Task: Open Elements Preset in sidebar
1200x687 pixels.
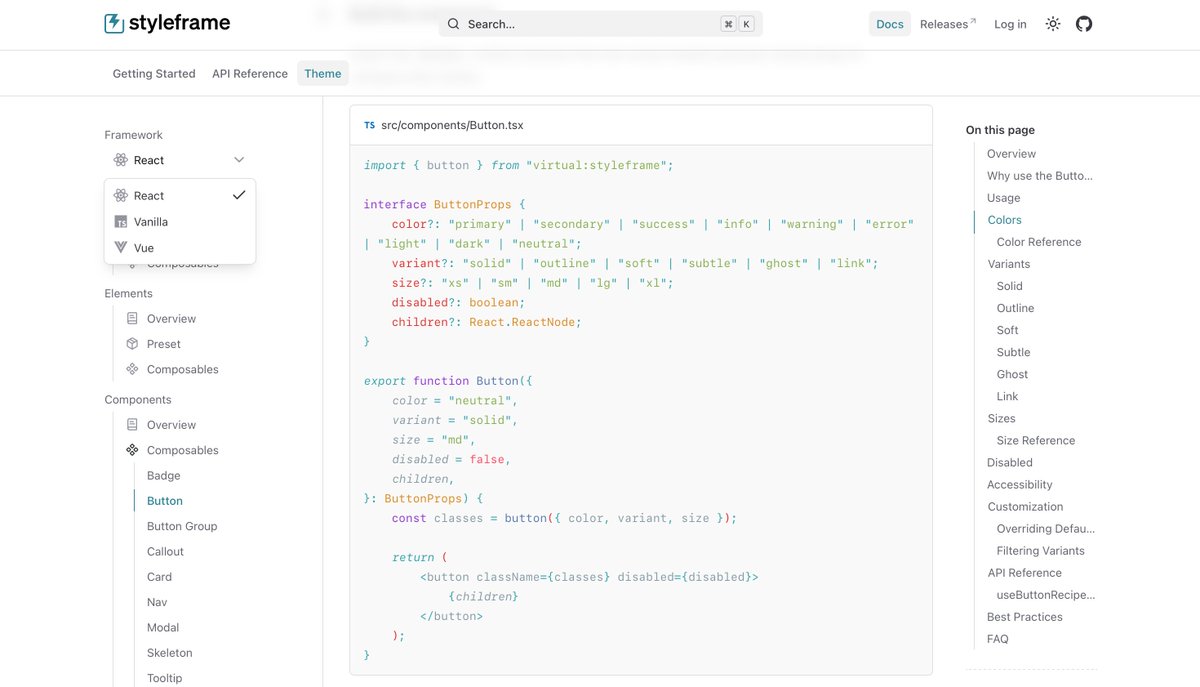Action: coord(164,344)
